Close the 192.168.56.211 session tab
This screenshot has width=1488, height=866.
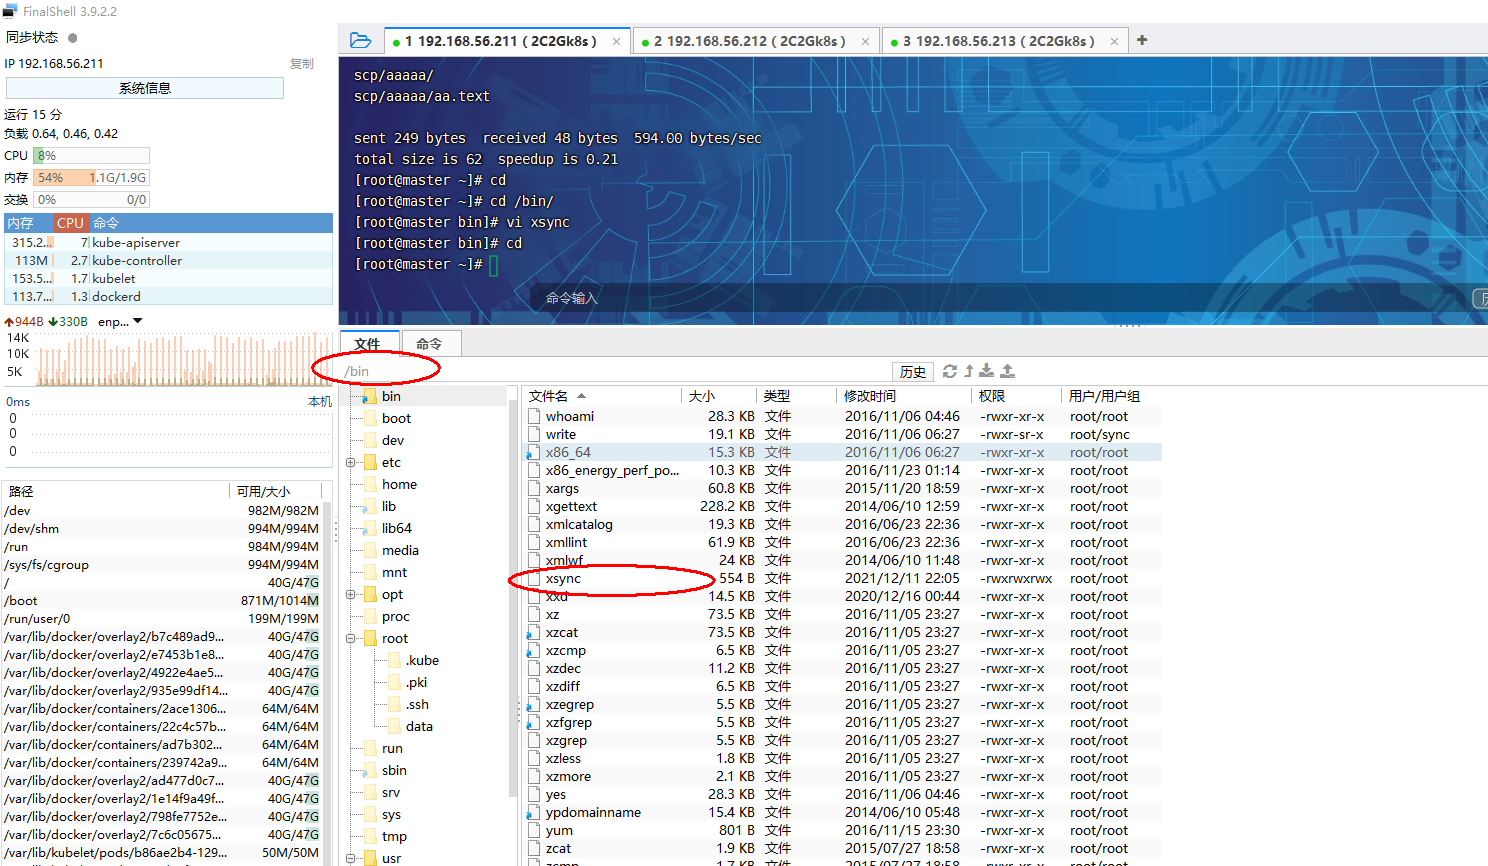click(617, 42)
